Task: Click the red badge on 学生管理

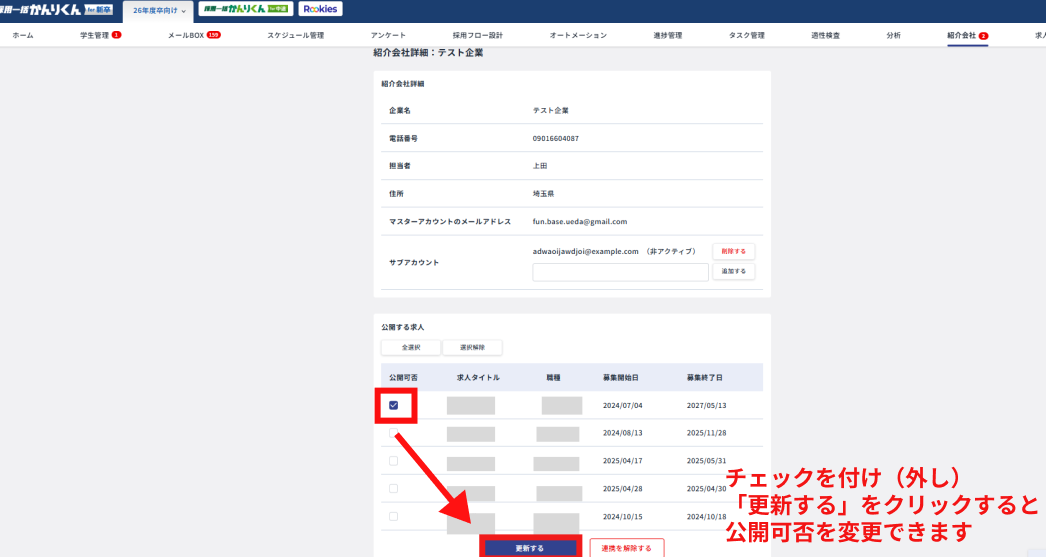Action: (x=116, y=35)
